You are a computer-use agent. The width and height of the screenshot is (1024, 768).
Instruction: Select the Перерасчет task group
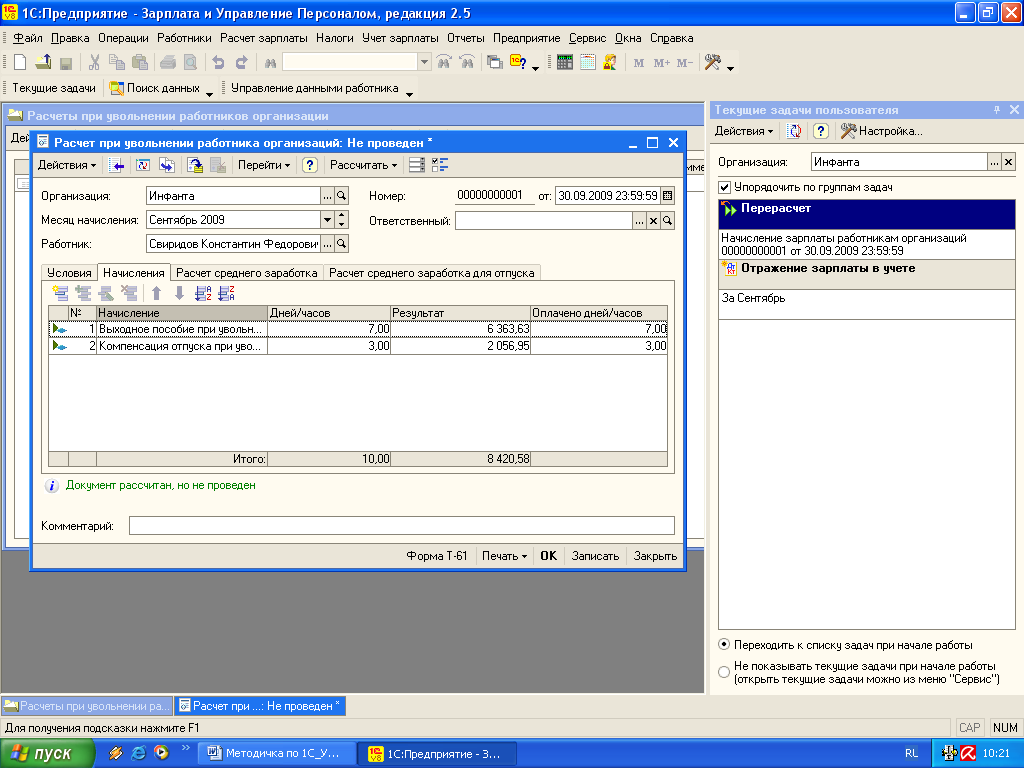coord(867,214)
